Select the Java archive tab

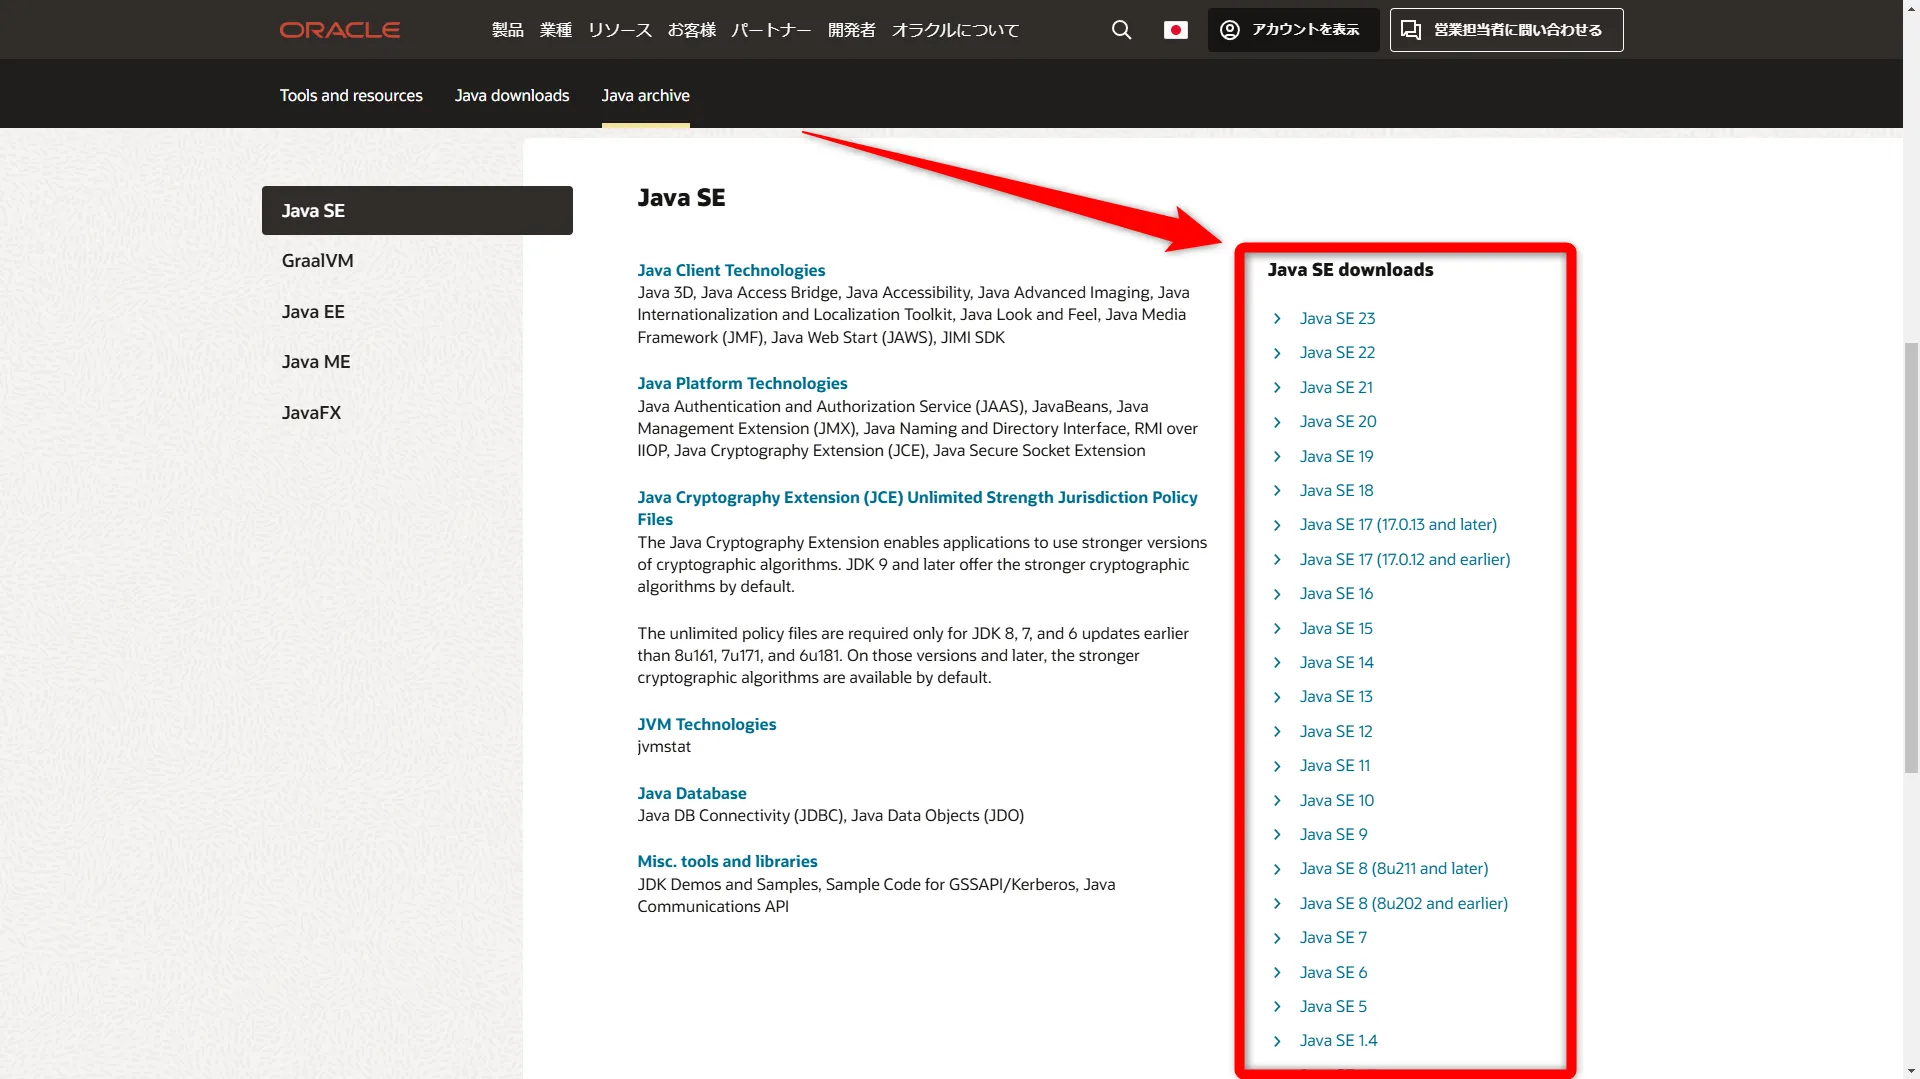(x=645, y=95)
